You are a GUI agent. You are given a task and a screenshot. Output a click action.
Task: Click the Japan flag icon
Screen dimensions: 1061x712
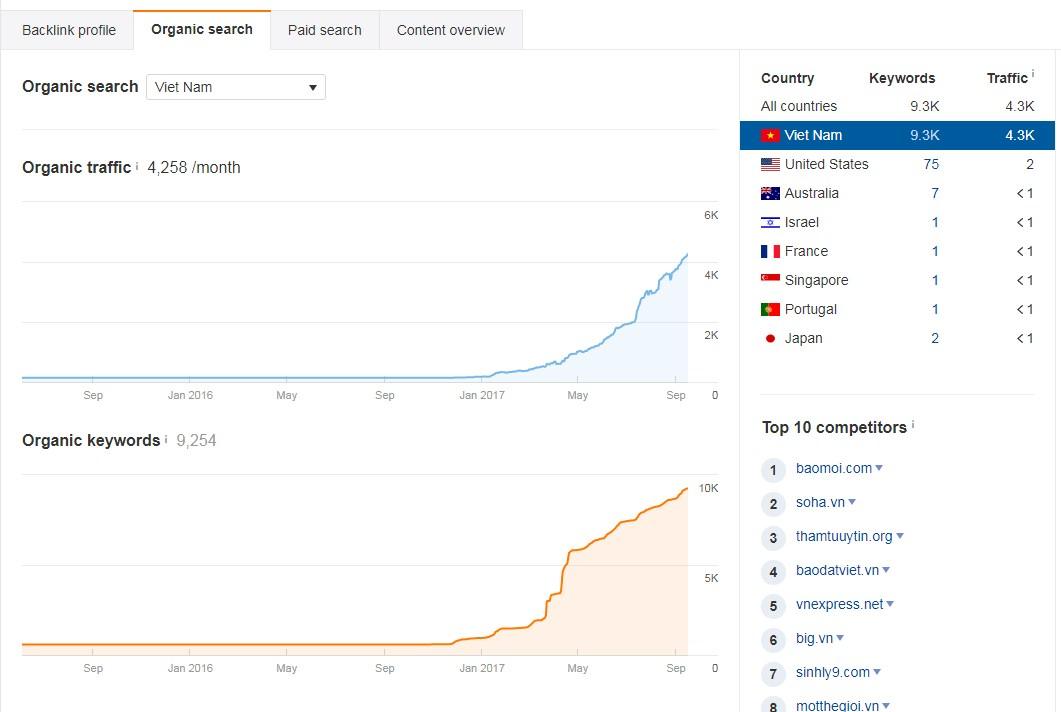pyautogui.click(x=770, y=338)
